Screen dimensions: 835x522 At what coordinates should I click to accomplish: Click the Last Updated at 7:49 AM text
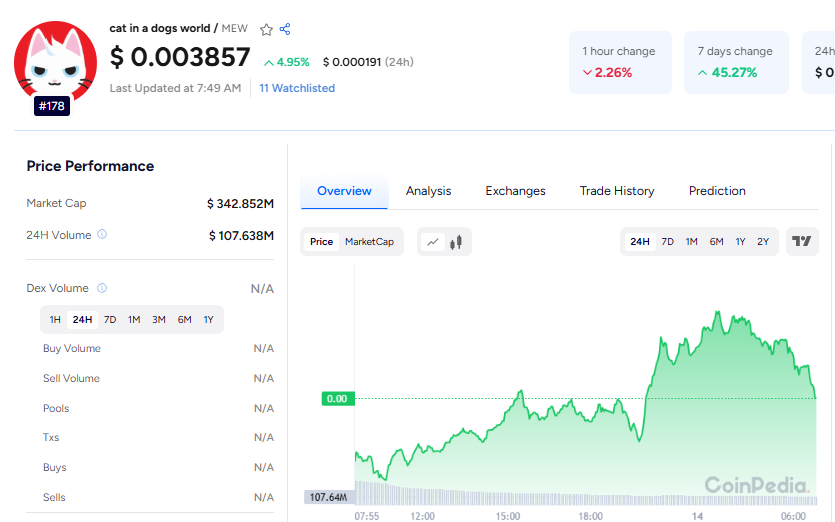tap(175, 88)
